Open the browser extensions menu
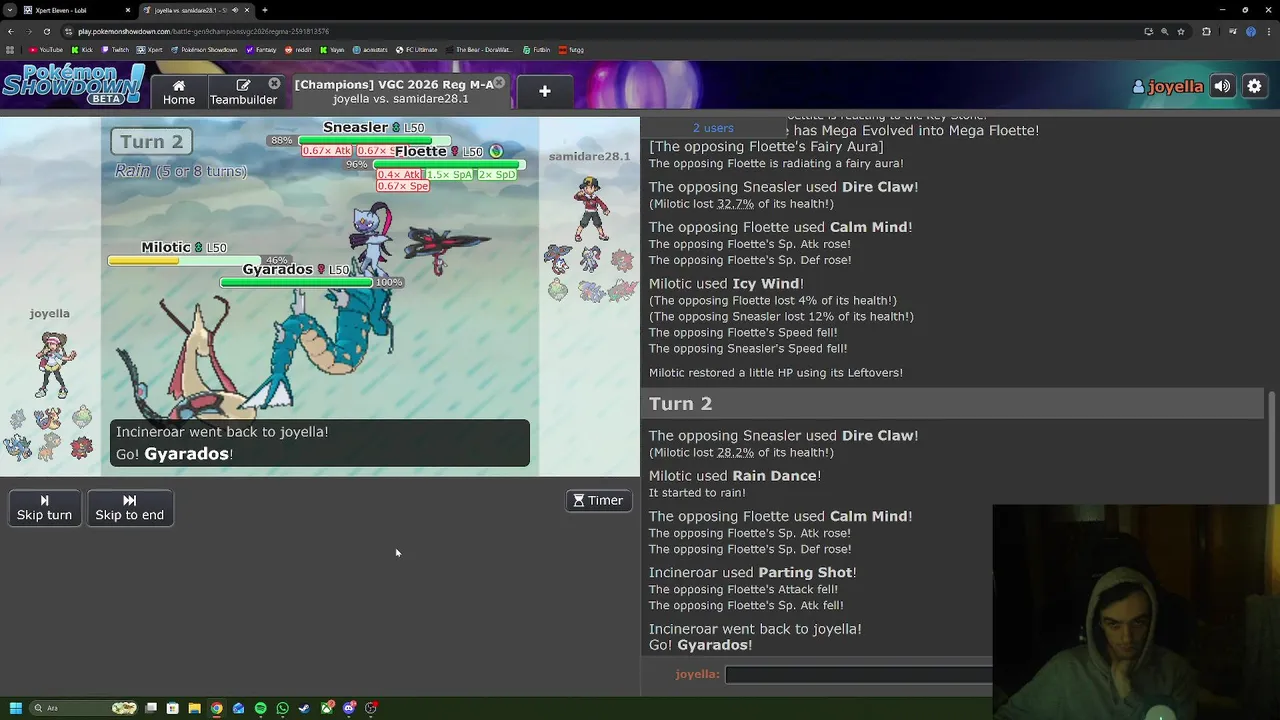The image size is (1280, 720). [x=1206, y=31]
